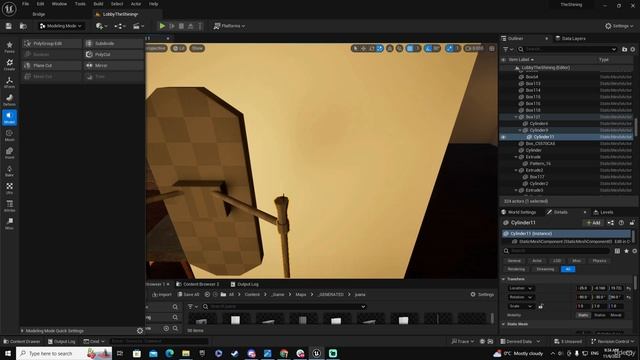Open the Mesh tool category in sidebar
Image resolution: width=640 pixels, height=360 pixels.
(x=9, y=135)
